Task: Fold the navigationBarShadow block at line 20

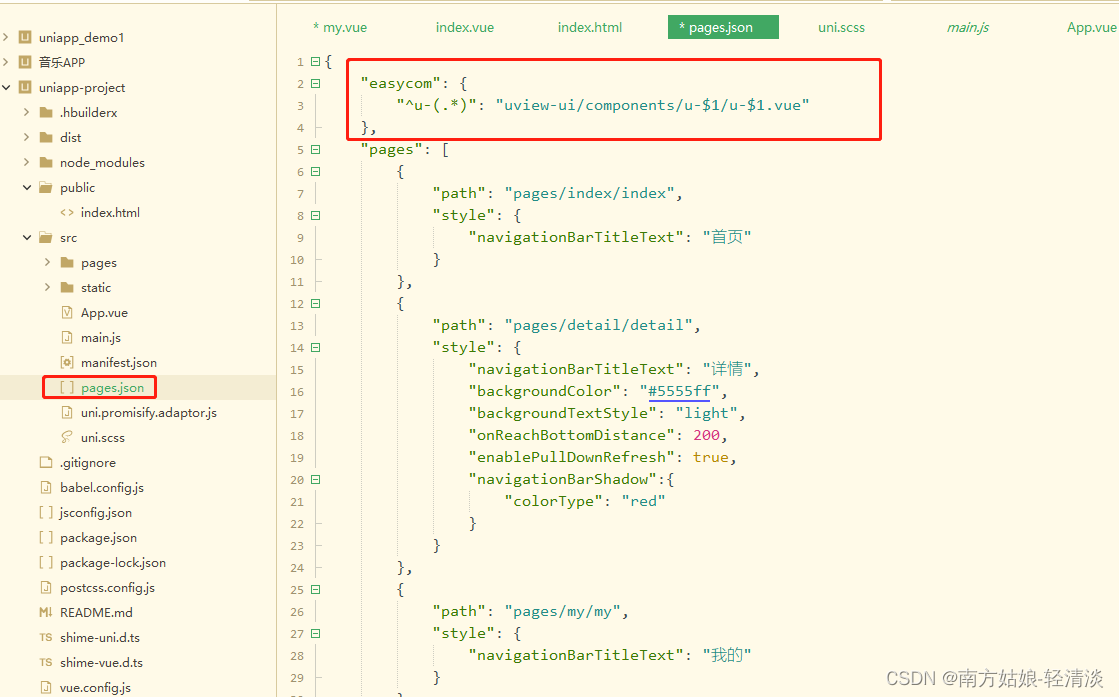Action: [315, 479]
